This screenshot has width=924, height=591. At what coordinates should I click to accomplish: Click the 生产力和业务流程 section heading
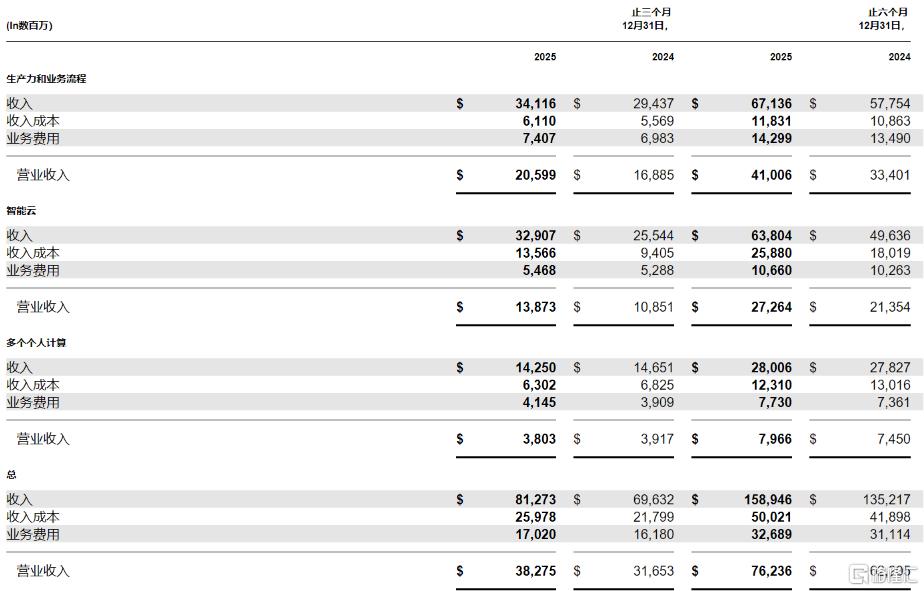(x=46, y=78)
